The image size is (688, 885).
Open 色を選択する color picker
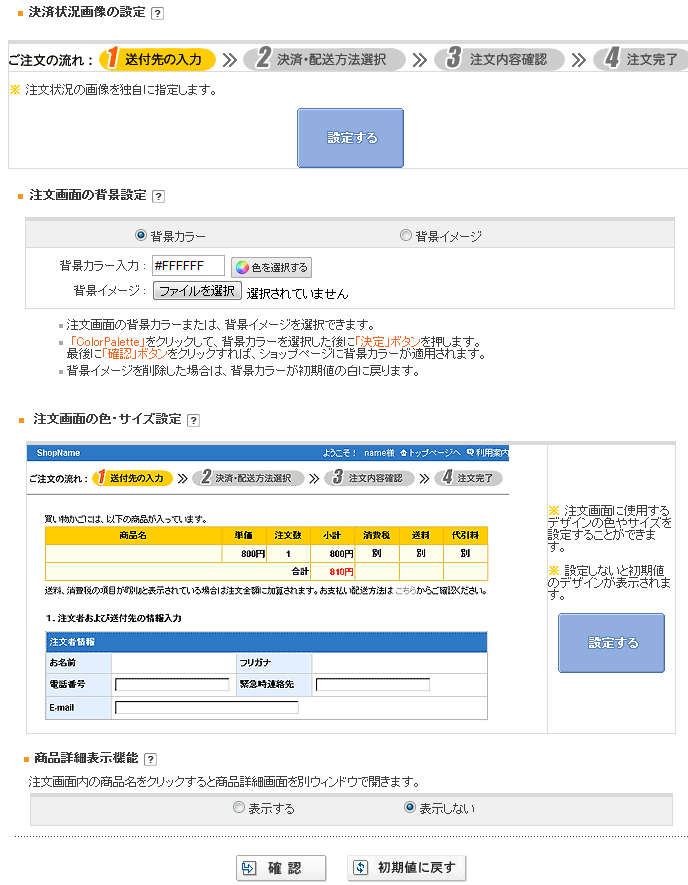coord(271,268)
